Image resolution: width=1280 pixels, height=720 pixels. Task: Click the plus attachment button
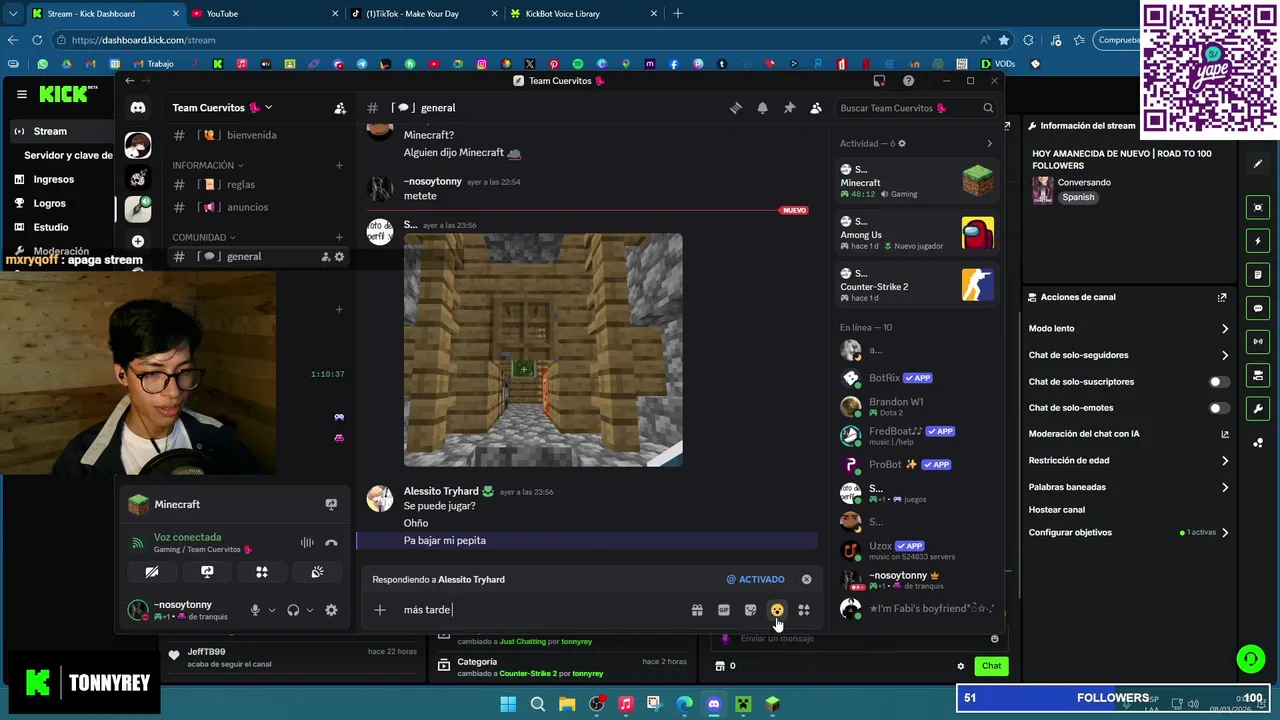click(380, 610)
